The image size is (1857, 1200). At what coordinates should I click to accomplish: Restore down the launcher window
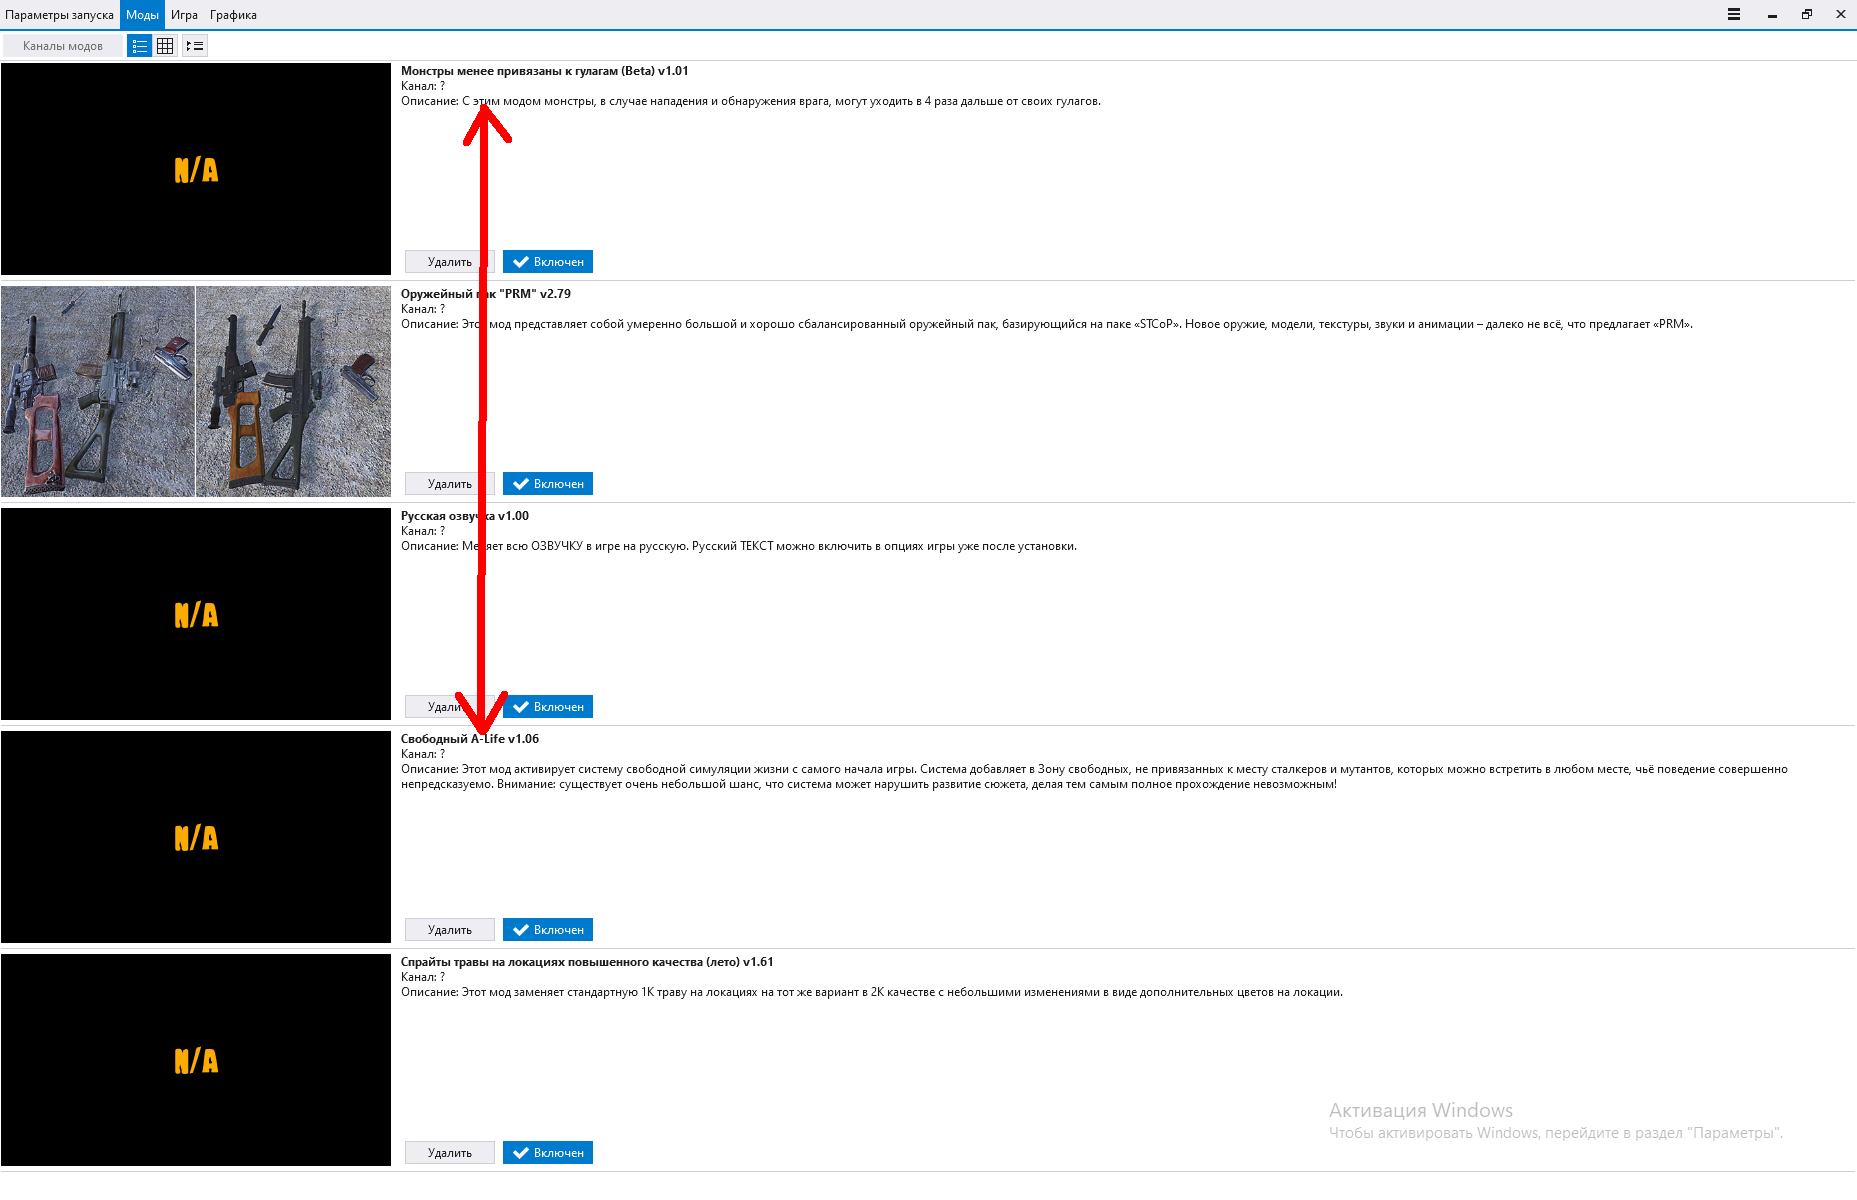[x=1807, y=14]
